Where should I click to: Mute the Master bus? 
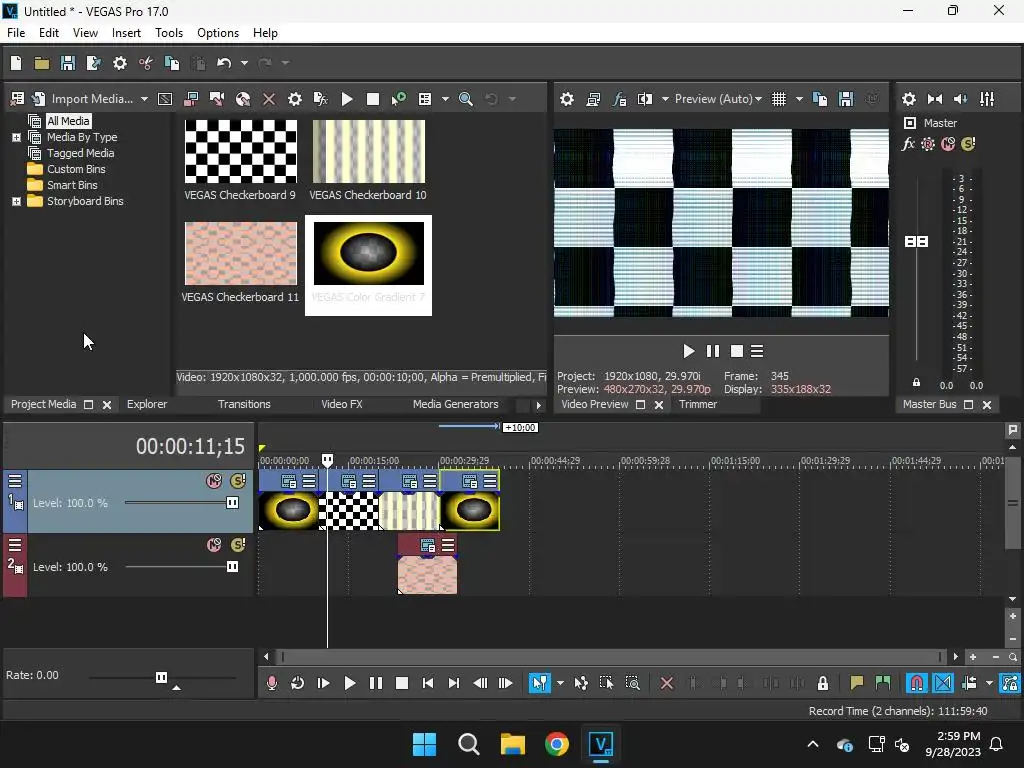pyautogui.click(x=948, y=144)
